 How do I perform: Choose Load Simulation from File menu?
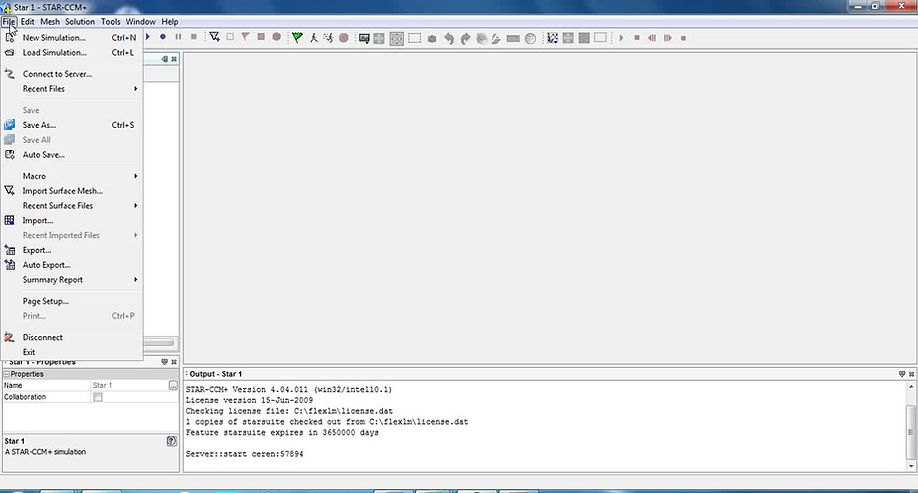coord(72,53)
